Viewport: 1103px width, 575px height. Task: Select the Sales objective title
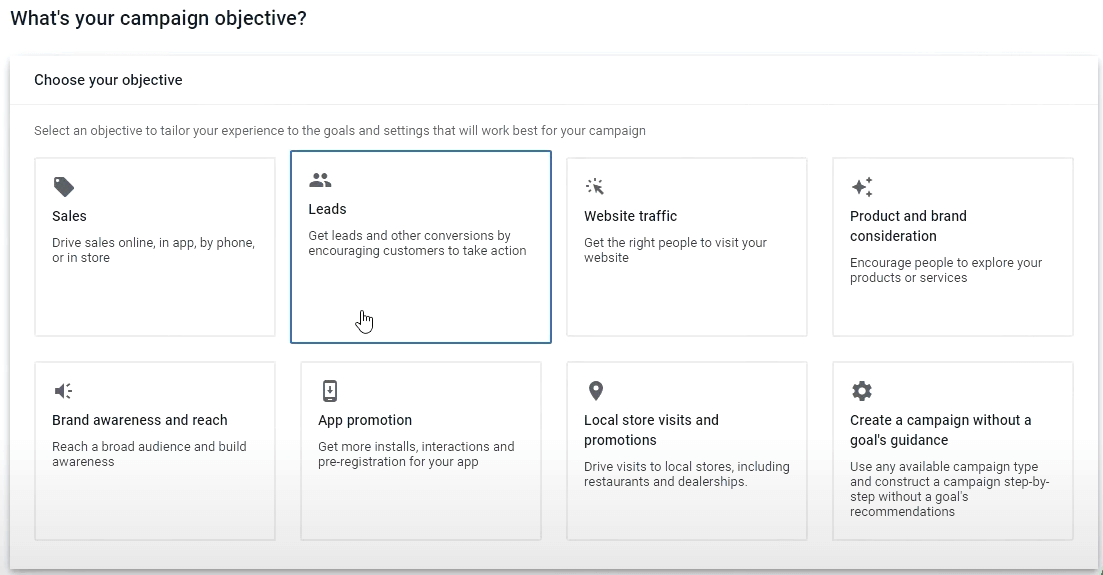pos(69,216)
